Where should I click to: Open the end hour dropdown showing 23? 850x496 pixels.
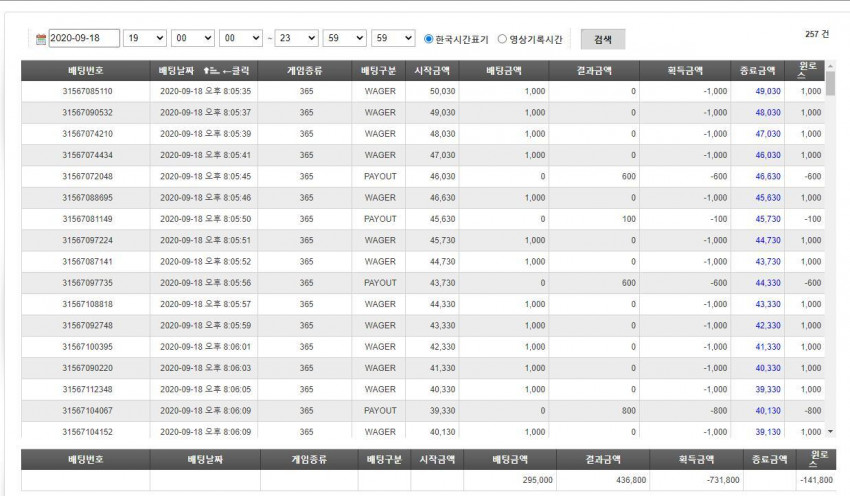coord(296,38)
